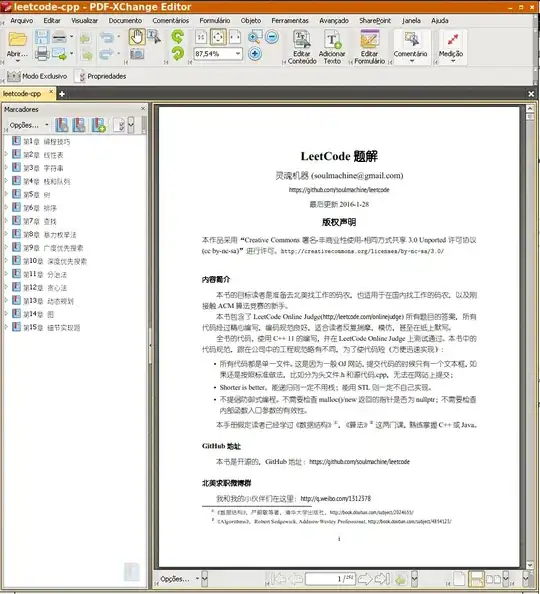Click the Save floppy disk icon
540x594 pixels.
(42, 37)
